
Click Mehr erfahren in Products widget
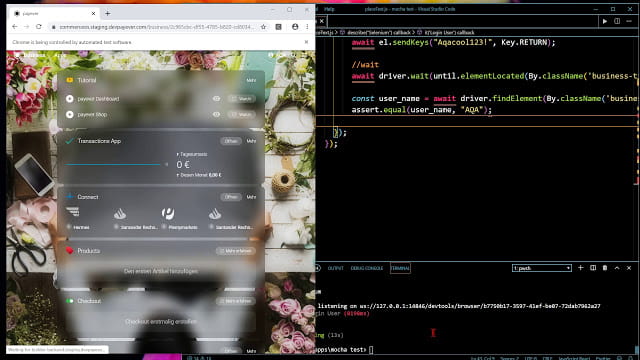(x=236, y=251)
